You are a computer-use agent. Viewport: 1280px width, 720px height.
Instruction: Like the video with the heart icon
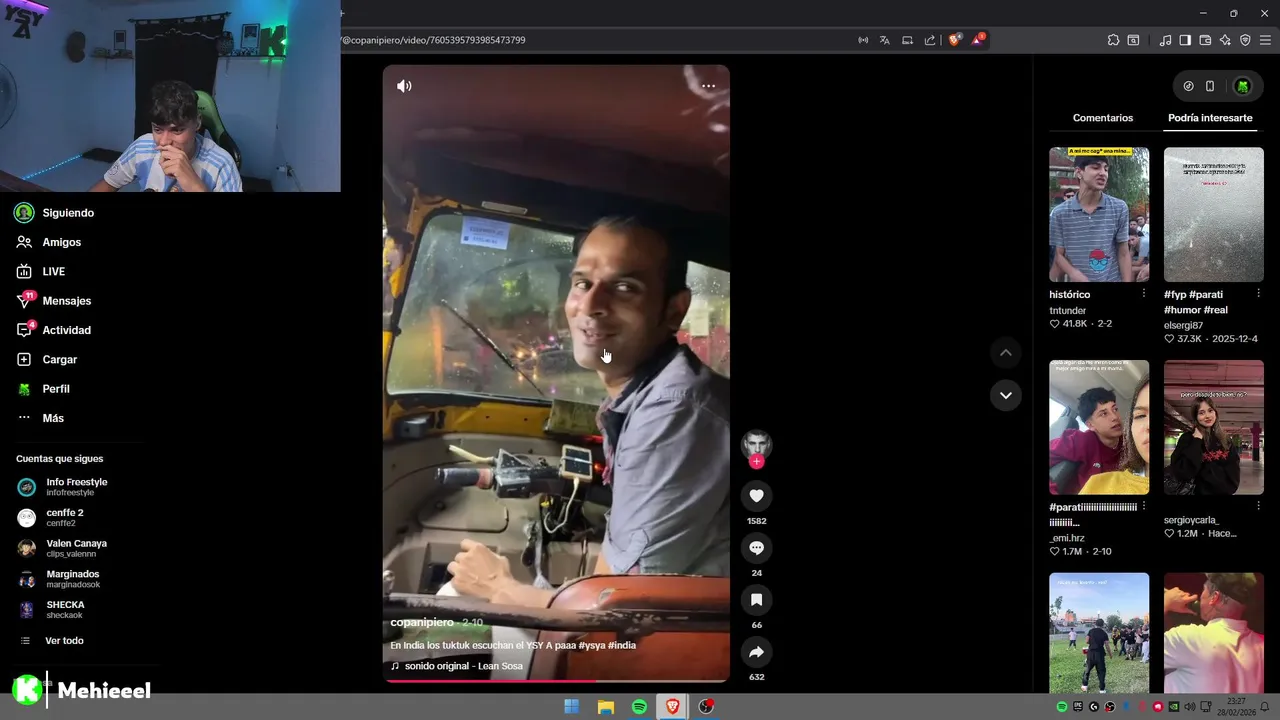coord(756,496)
